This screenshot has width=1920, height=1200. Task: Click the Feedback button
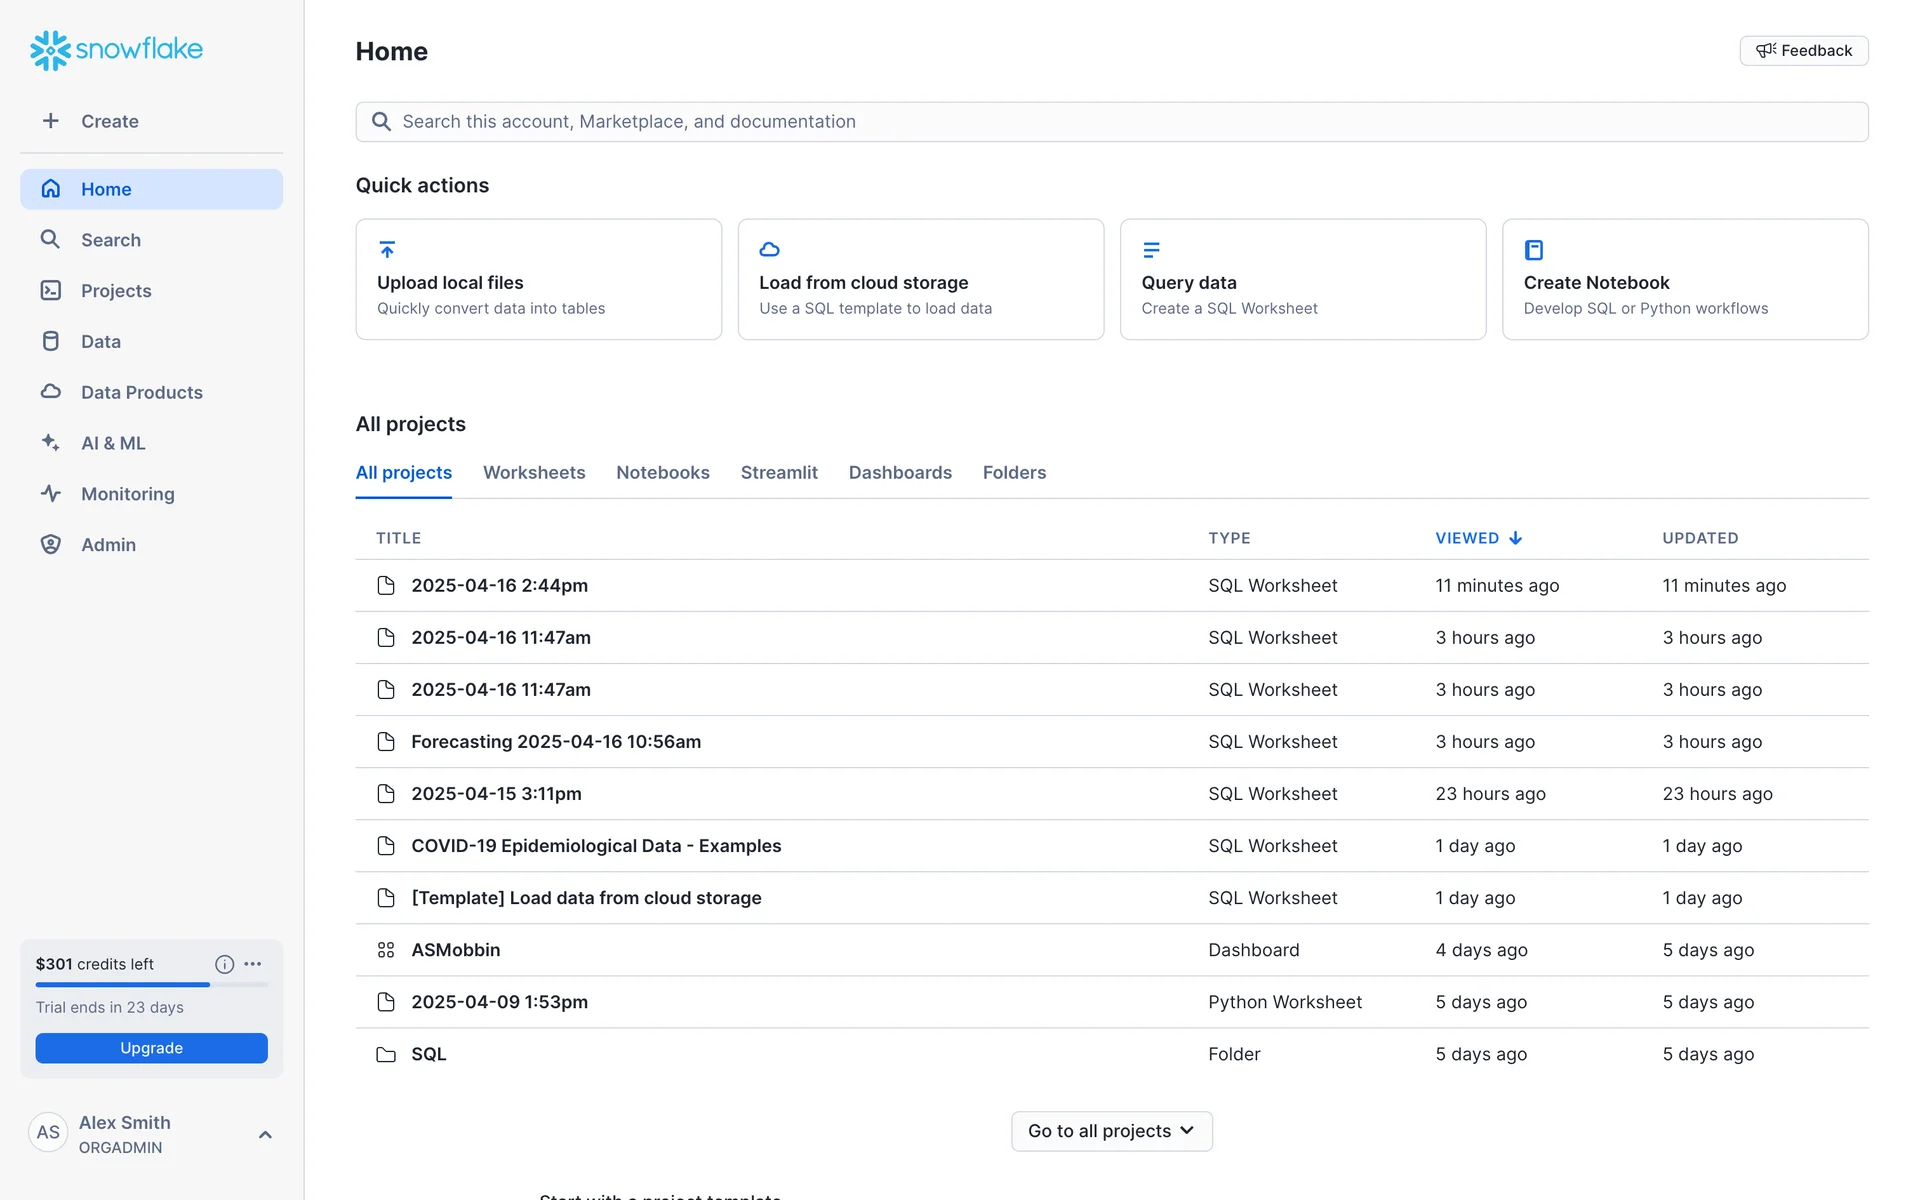point(1804,51)
